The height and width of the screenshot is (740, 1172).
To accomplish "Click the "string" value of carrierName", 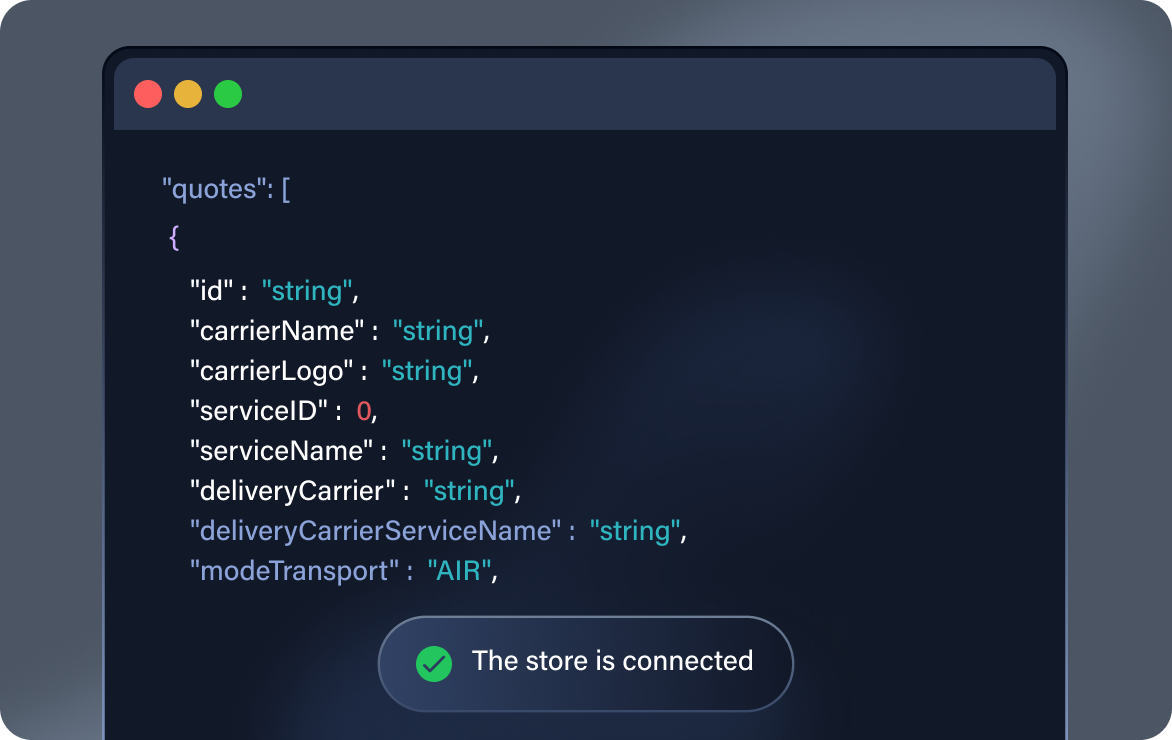I will point(438,331).
